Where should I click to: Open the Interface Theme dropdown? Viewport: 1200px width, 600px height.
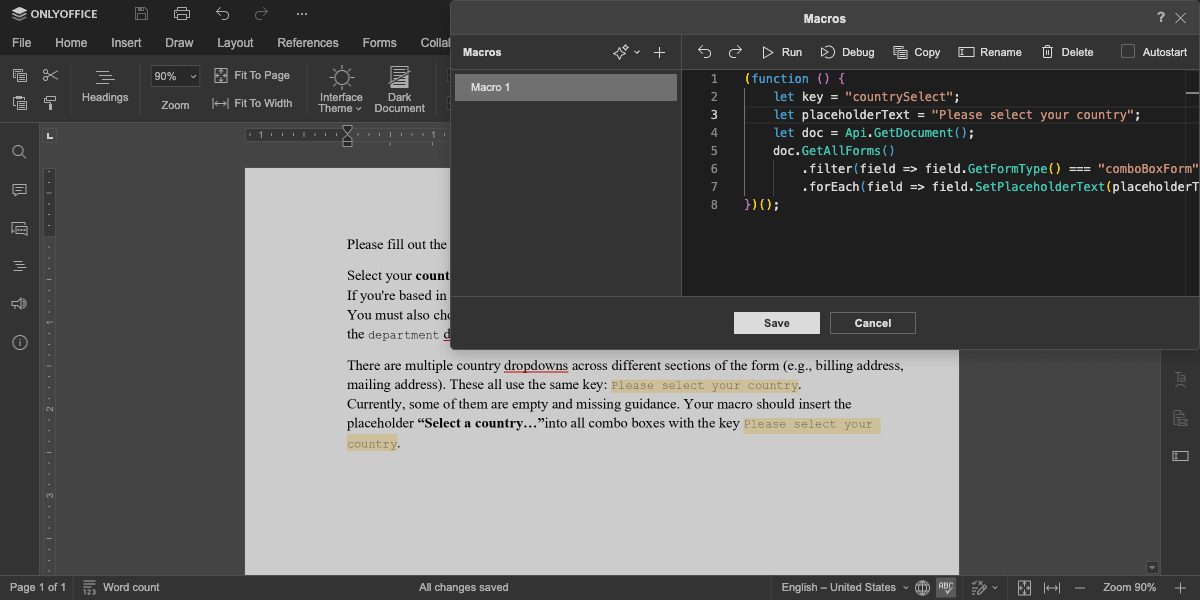click(341, 90)
